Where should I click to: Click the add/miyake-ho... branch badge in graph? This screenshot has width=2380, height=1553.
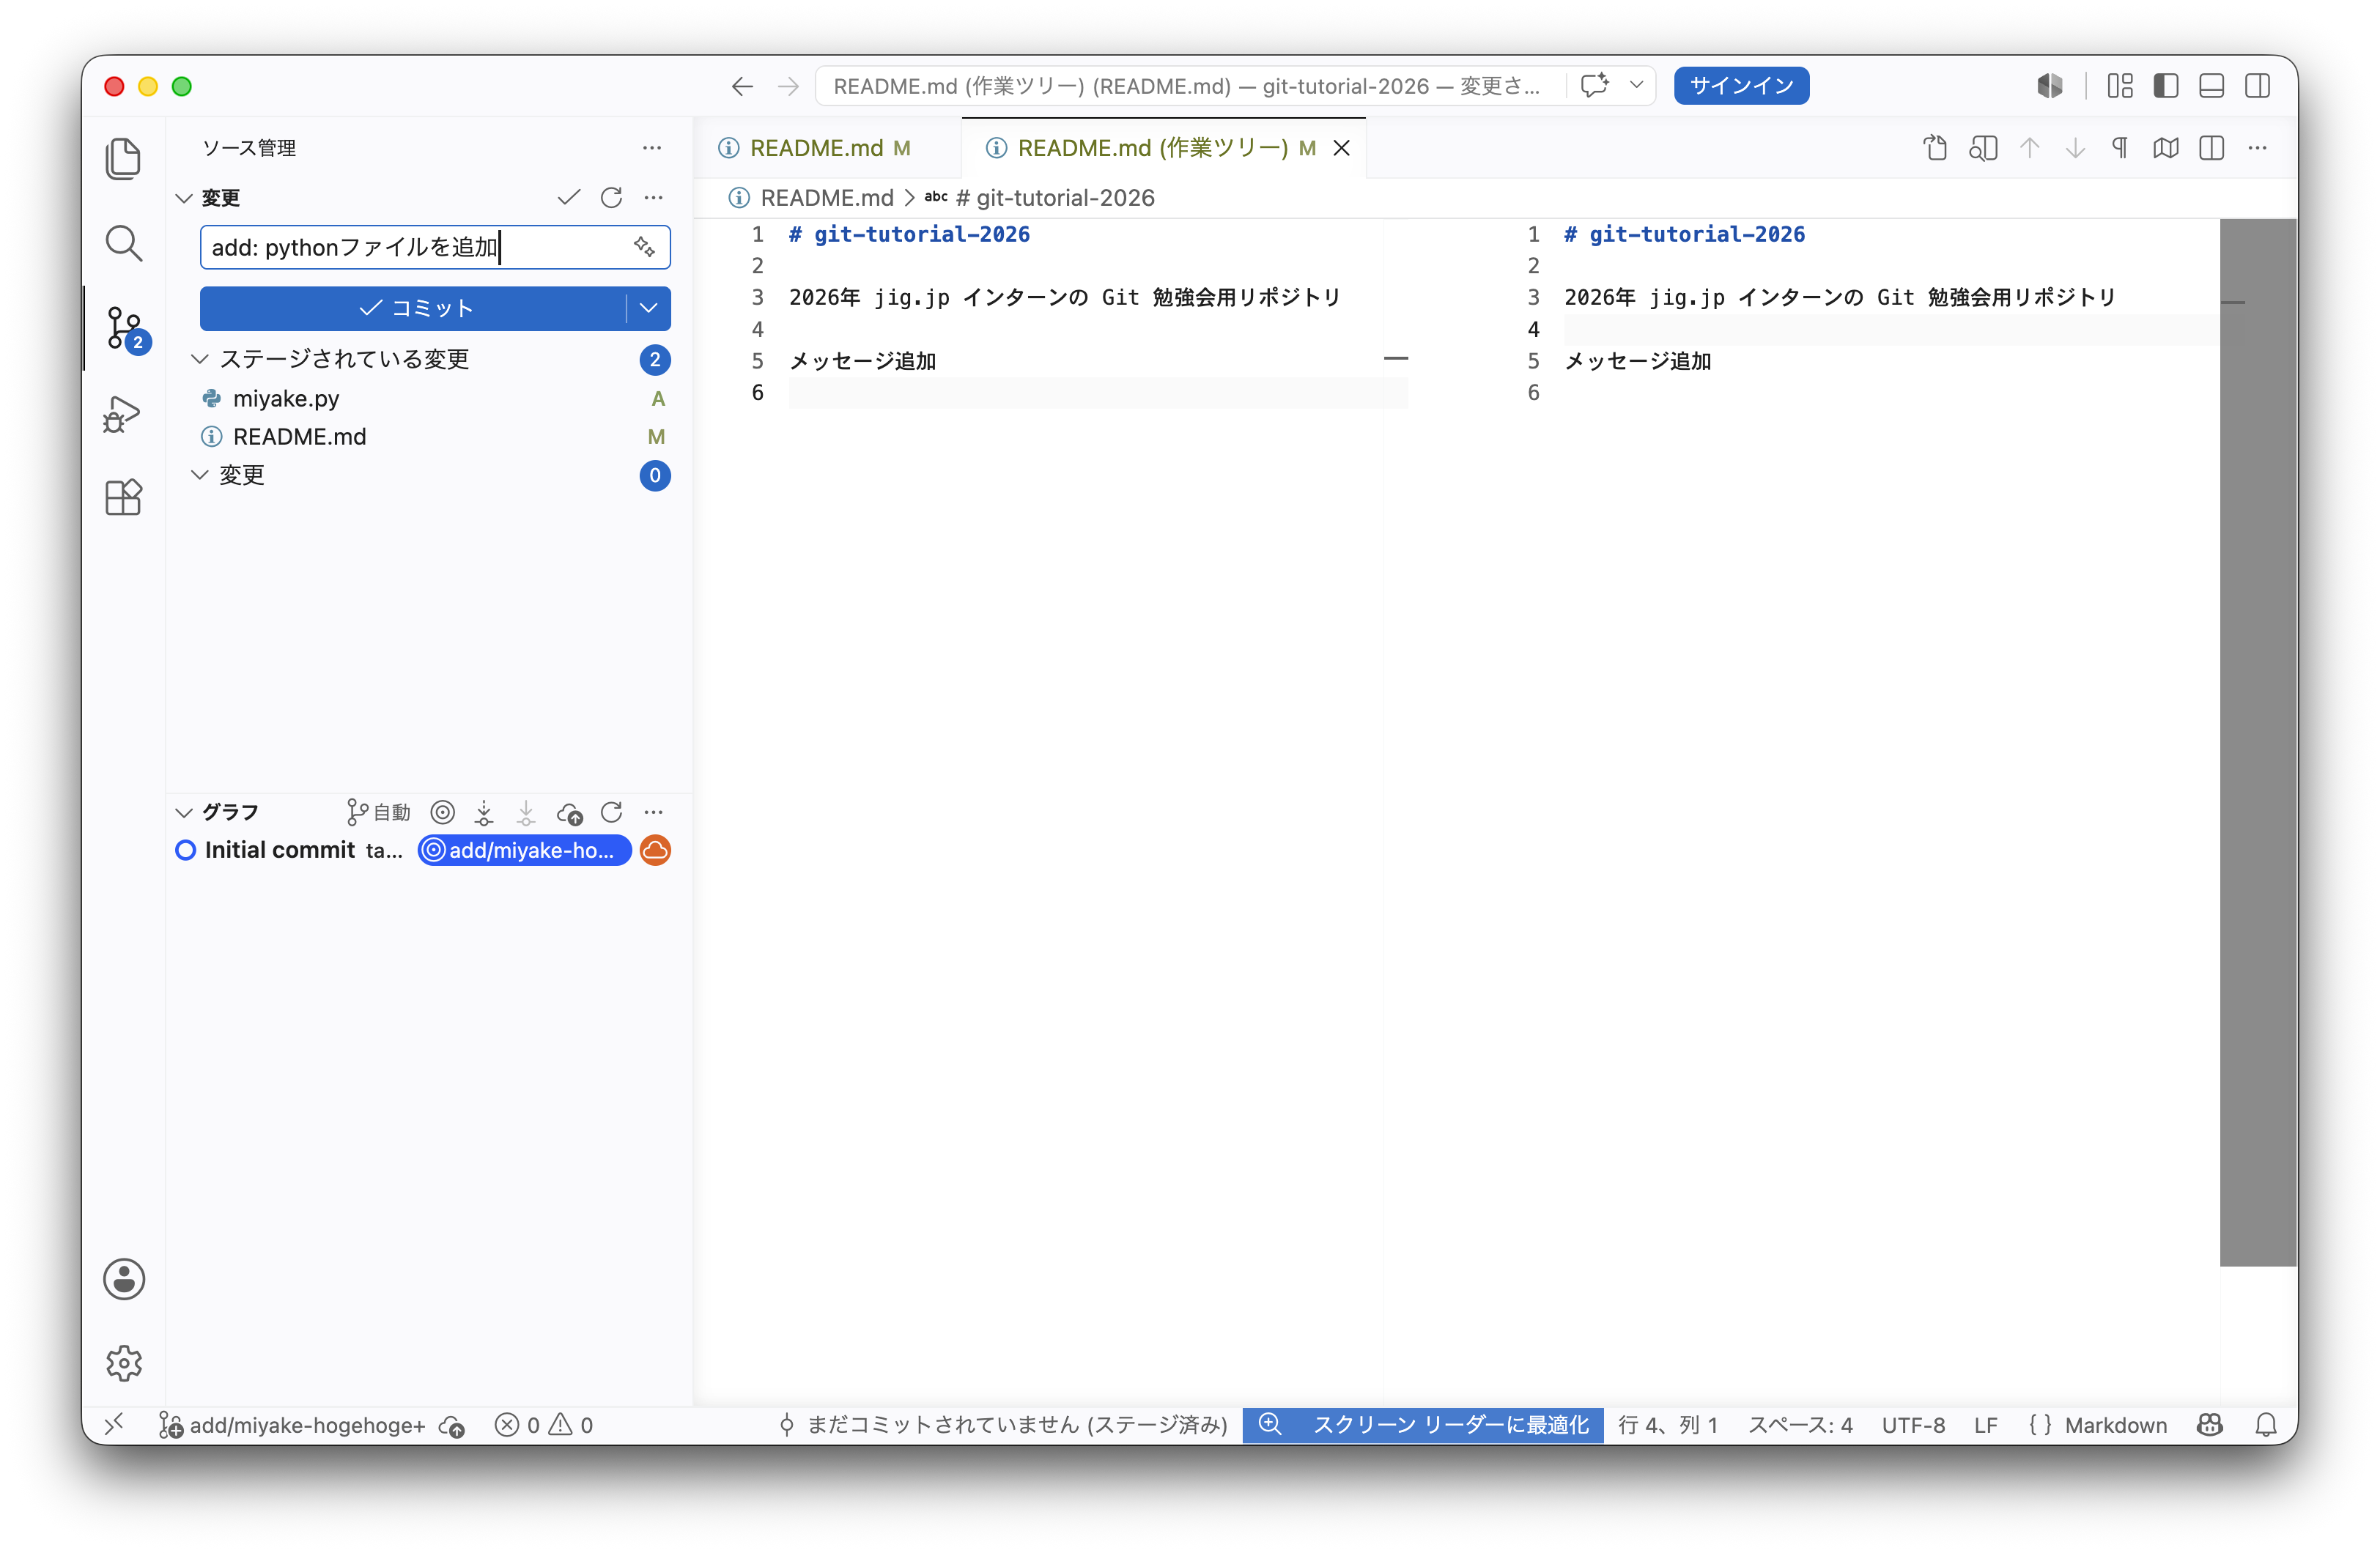click(x=524, y=850)
